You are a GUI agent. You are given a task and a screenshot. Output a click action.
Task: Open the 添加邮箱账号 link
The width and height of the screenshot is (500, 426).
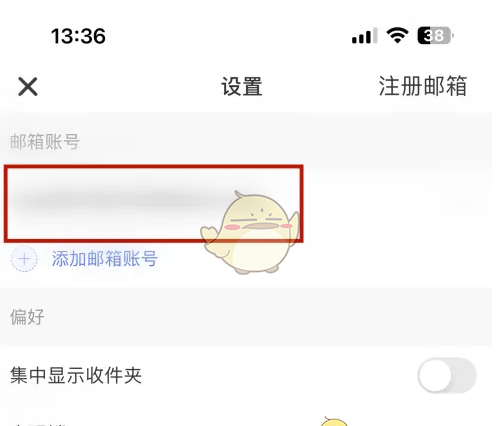(x=104, y=259)
